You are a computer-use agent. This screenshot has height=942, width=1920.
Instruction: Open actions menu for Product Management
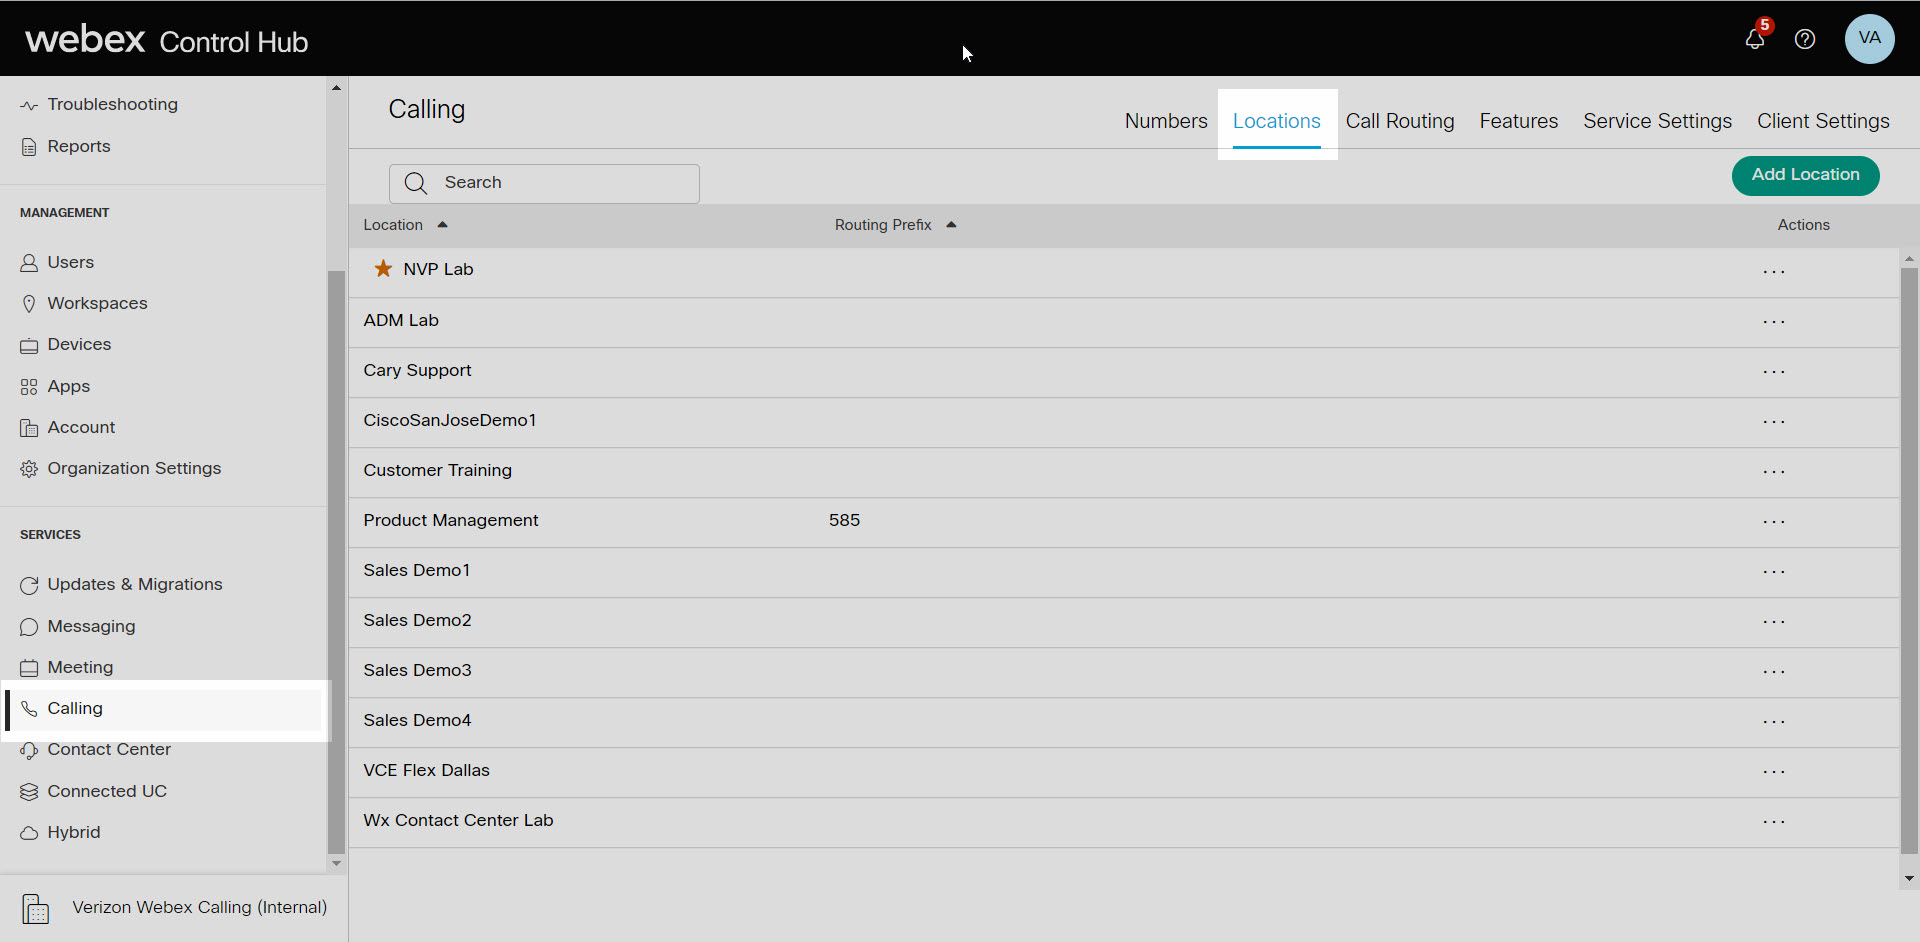click(x=1773, y=521)
